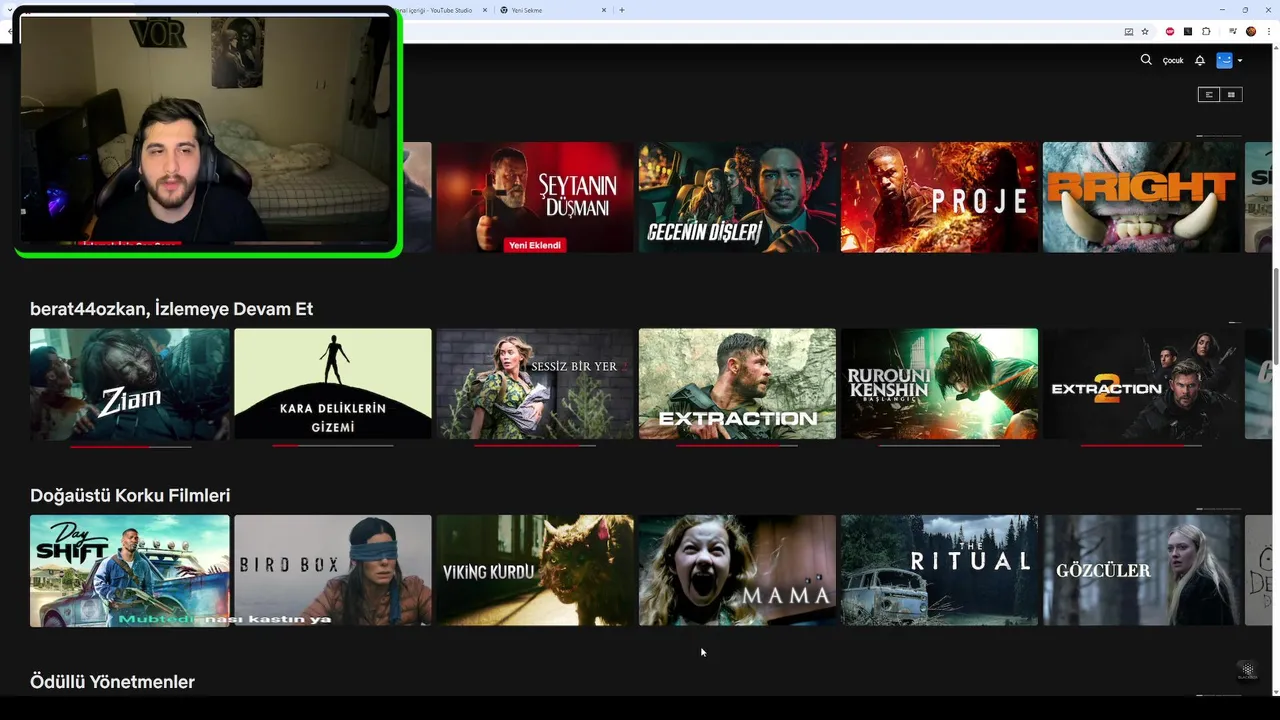The height and width of the screenshot is (720, 1280).
Task: Click the Chrome profile avatar
Action: [1251, 31]
